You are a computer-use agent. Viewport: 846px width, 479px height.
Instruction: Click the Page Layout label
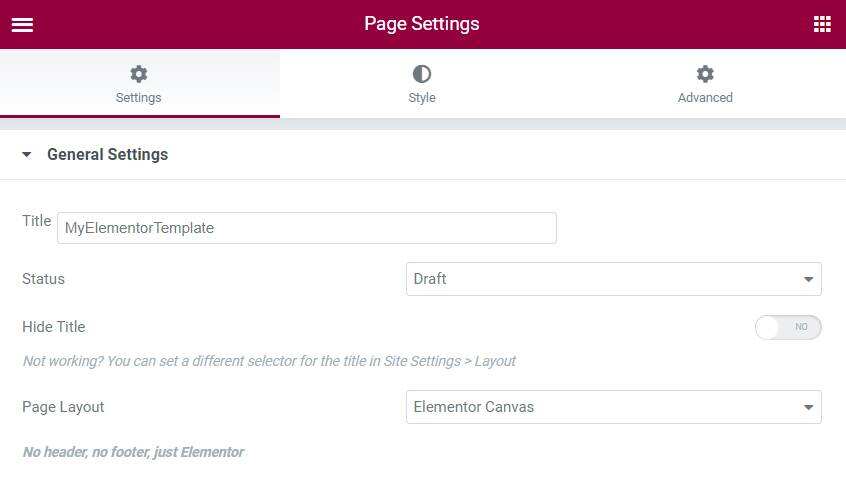pos(63,407)
